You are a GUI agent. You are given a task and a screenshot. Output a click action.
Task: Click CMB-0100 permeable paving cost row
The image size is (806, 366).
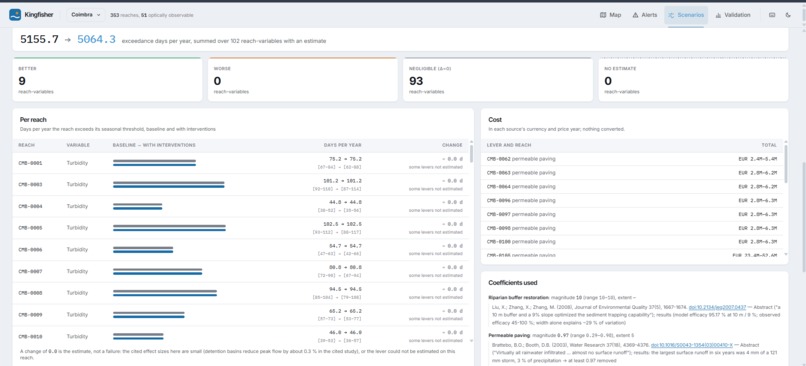[x=632, y=242]
